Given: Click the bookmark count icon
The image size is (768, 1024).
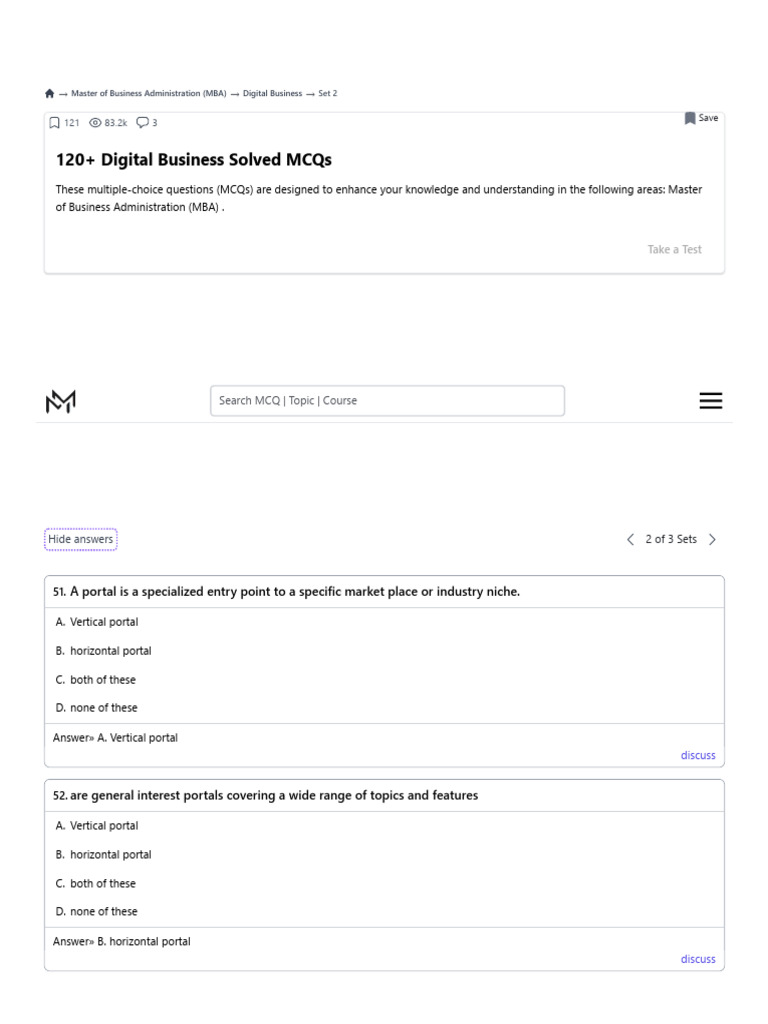Looking at the screenshot, I should tap(55, 123).
